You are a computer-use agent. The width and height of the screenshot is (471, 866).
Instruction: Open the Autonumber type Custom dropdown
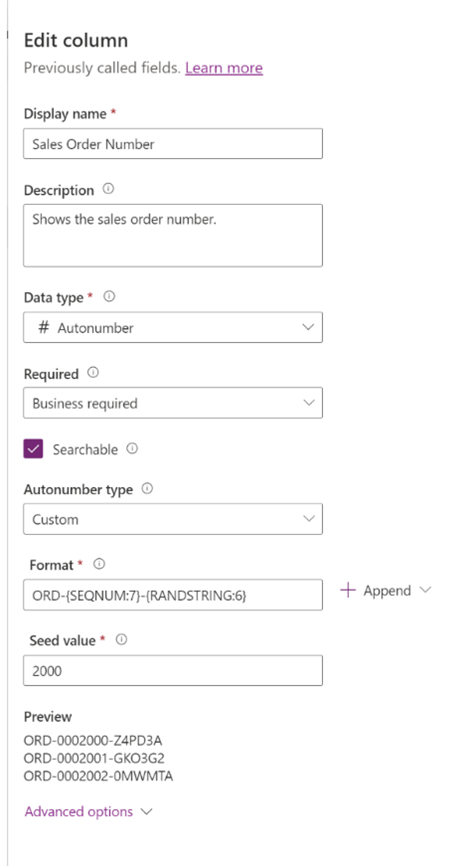click(x=173, y=519)
